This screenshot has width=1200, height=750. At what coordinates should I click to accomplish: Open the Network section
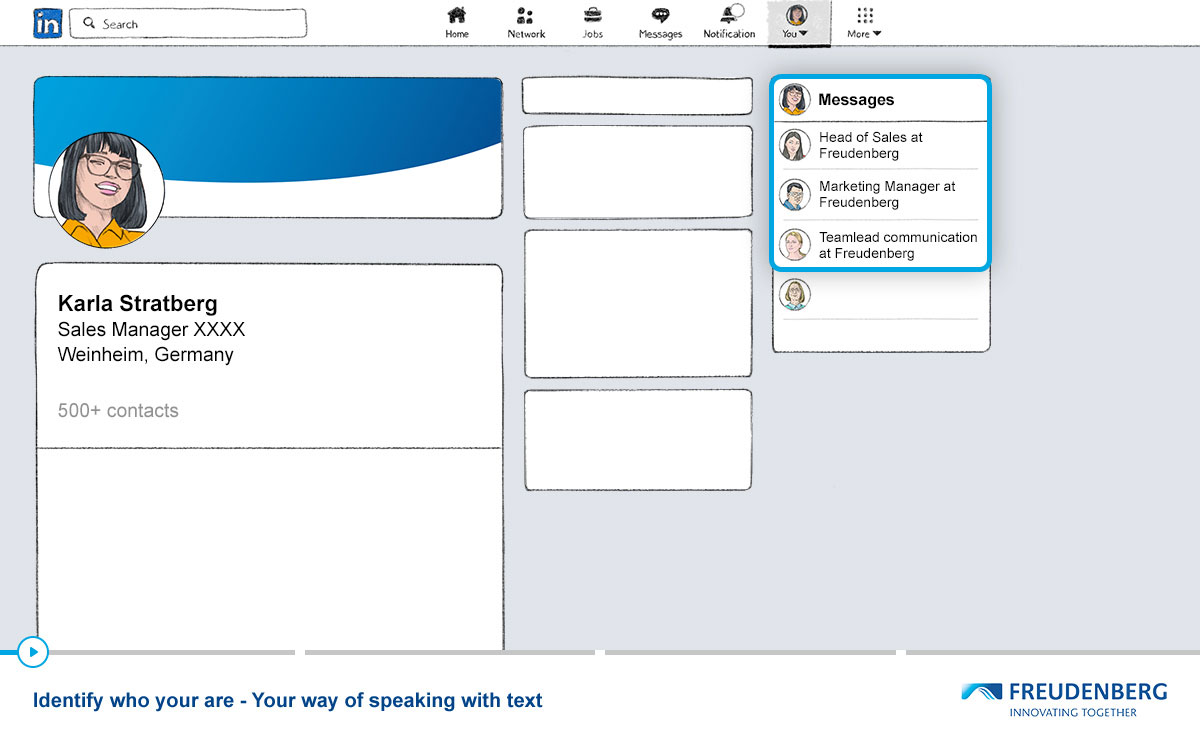tap(526, 22)
